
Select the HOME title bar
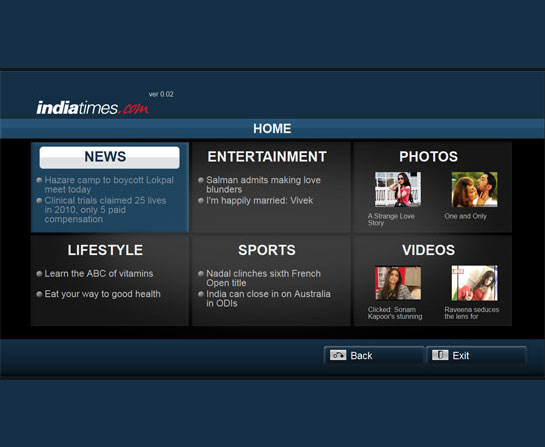point(272,129)
